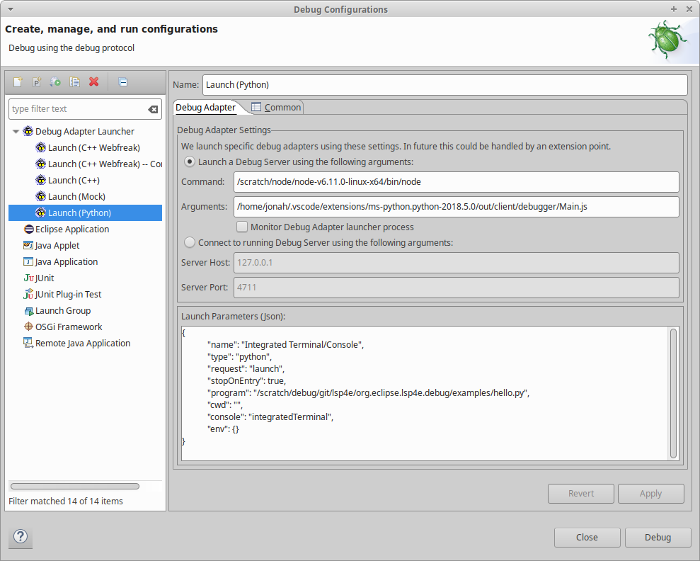Screen dimensions: 700x561
Task: Select 'Connect to running Debug Server' option
Action: click(190, 242)
